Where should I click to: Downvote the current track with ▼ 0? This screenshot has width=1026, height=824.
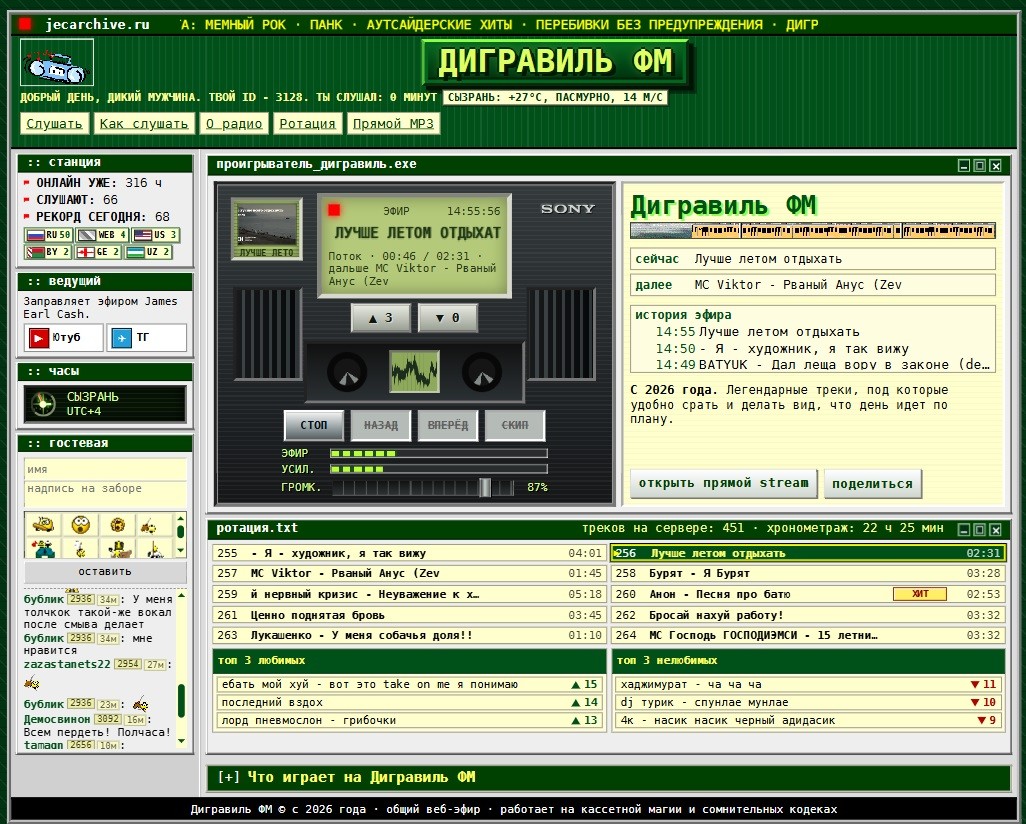[x=448, y=318]
